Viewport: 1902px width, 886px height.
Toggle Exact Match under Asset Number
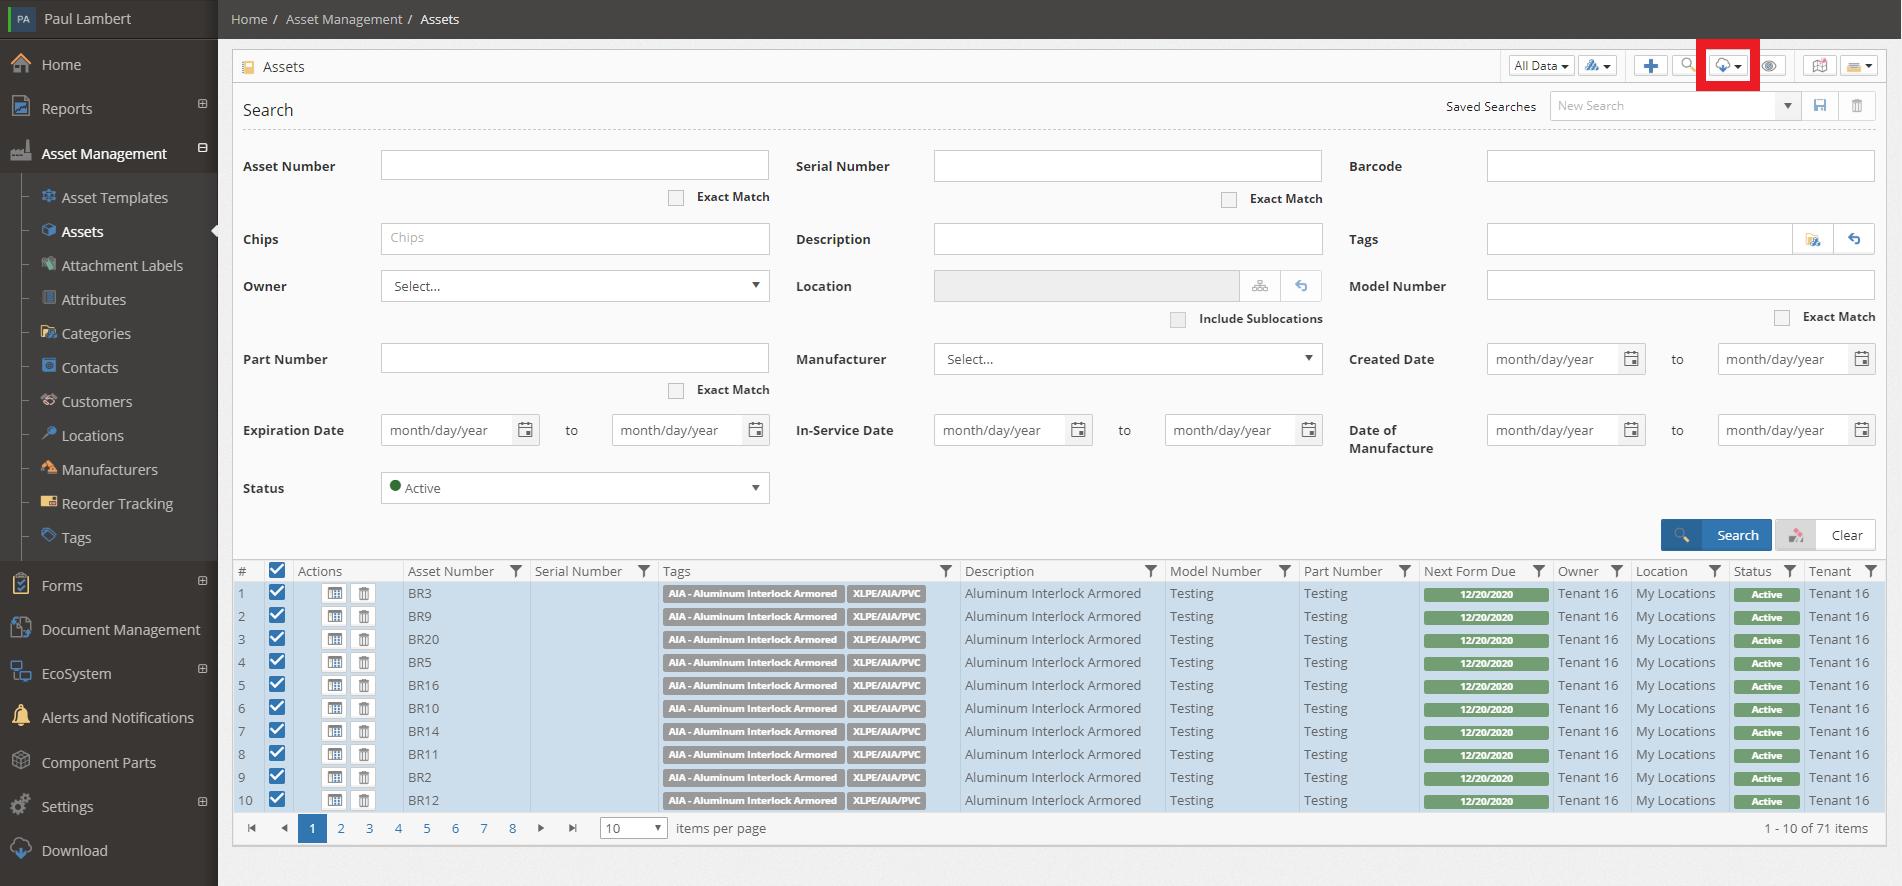tap(676, 198)
